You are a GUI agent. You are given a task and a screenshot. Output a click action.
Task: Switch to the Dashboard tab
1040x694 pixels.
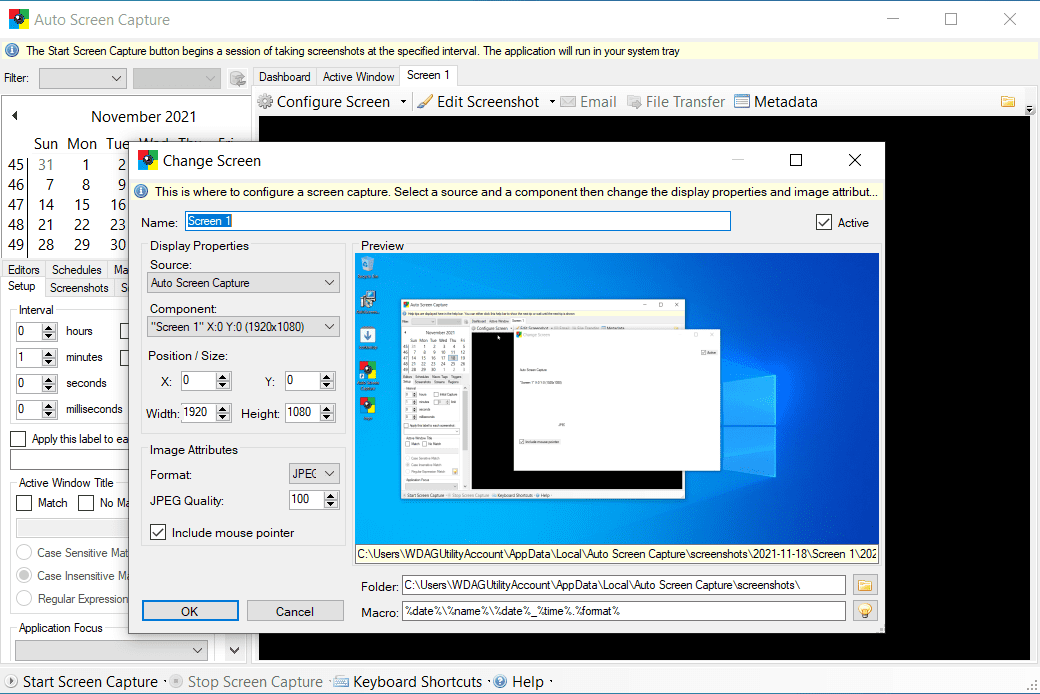(x=285, y=77)
